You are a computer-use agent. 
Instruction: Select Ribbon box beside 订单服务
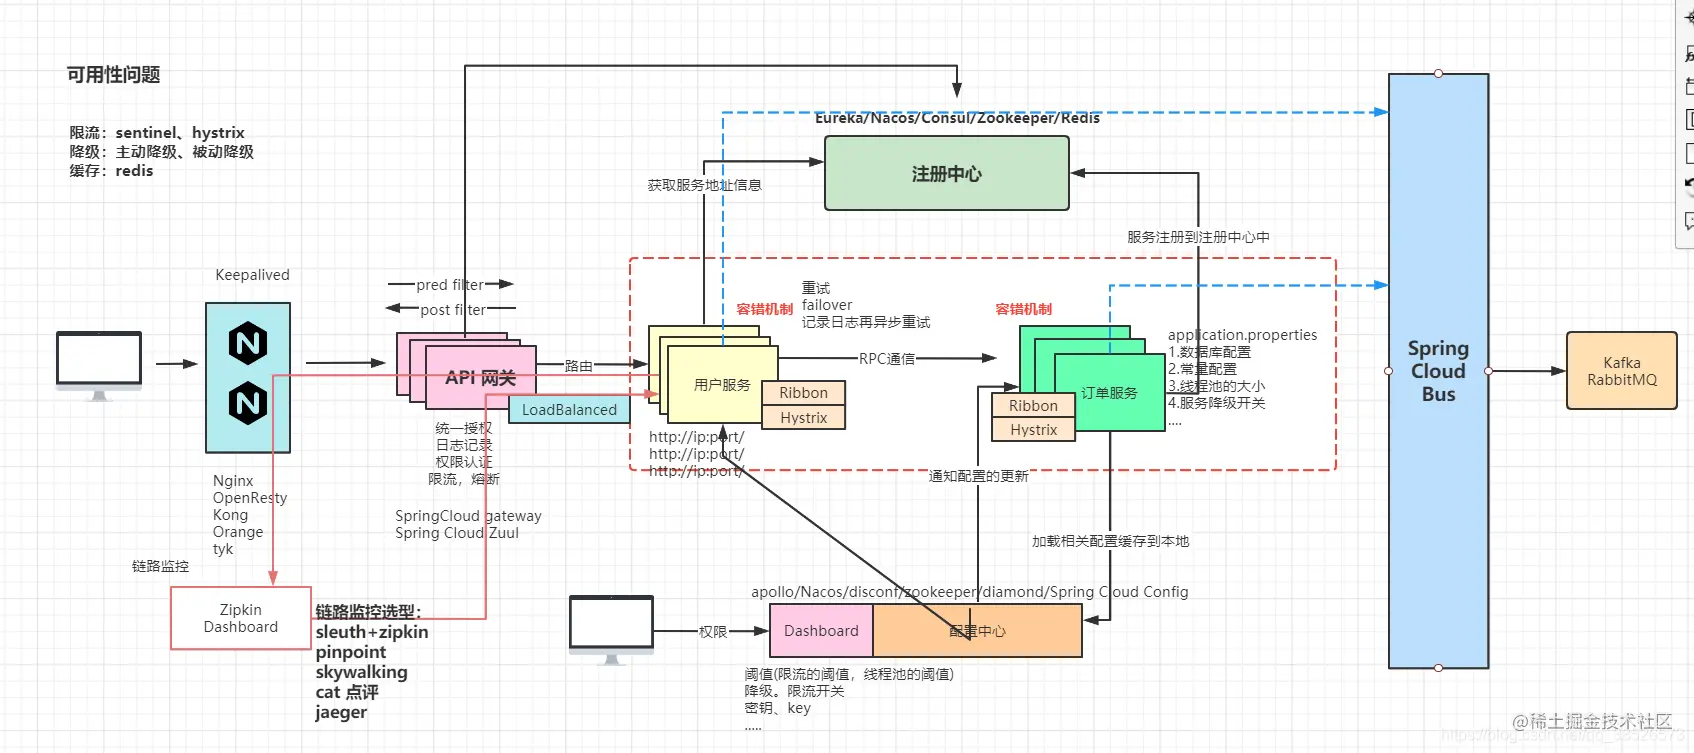1033,405
